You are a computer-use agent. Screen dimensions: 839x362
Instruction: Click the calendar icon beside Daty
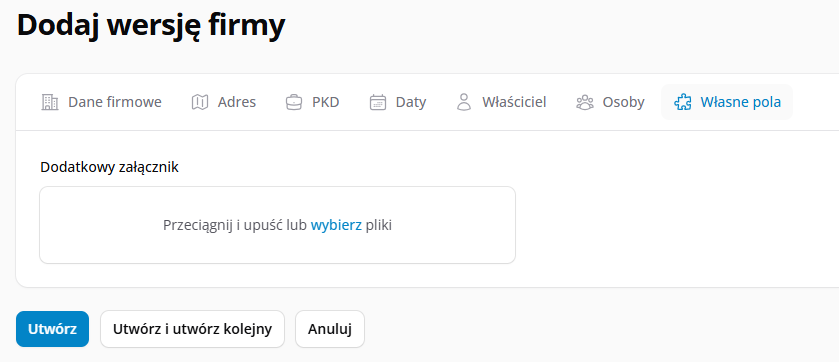coord(378,102)
